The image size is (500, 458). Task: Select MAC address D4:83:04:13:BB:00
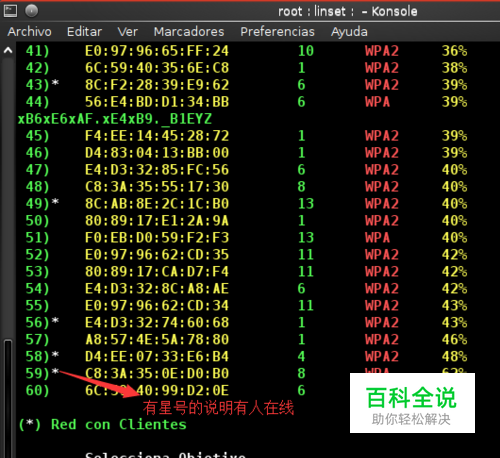pos(157,153)
